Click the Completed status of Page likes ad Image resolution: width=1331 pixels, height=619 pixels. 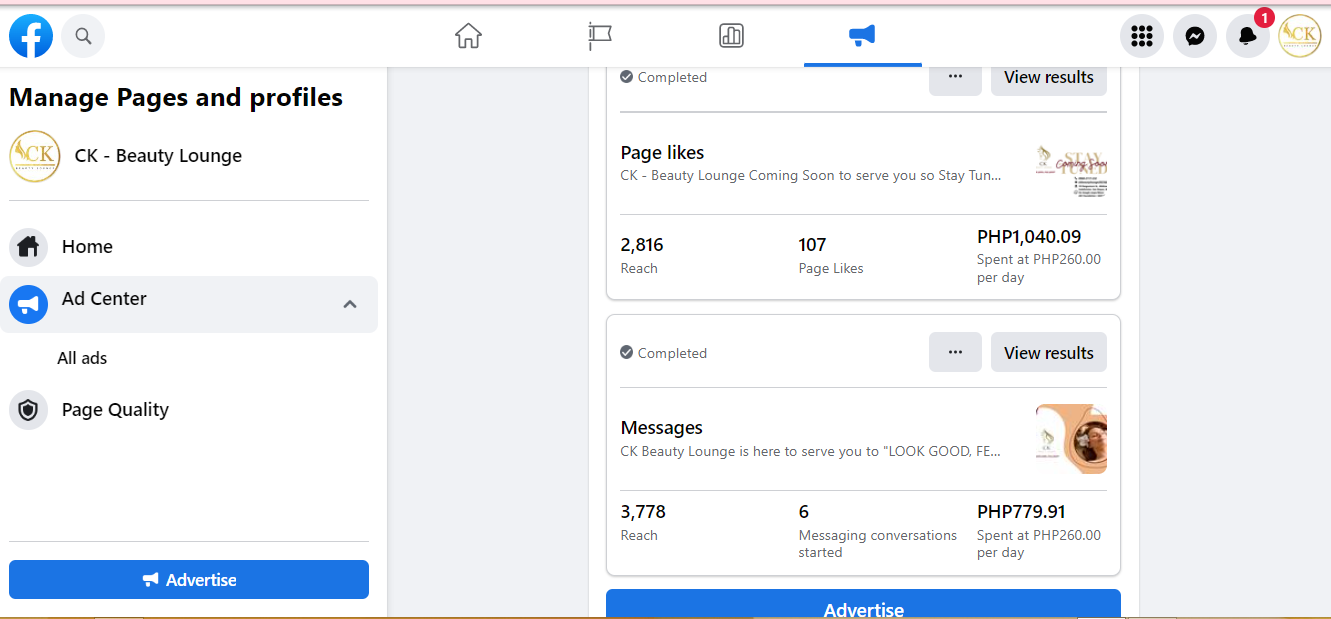click(x=663, y=77)
